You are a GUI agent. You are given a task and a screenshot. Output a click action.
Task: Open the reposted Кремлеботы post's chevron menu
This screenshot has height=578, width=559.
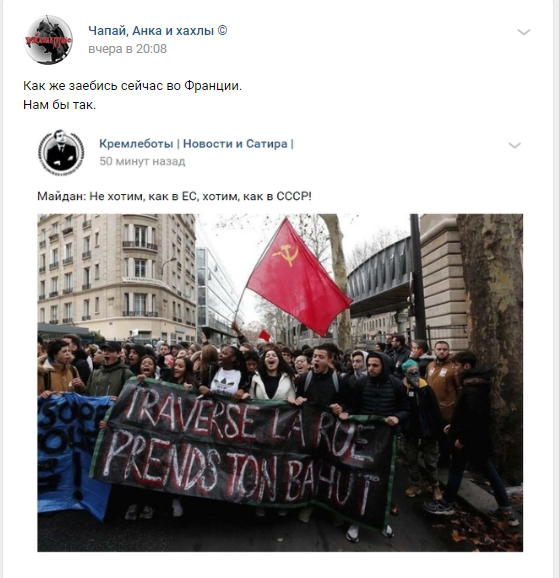click(x=514, y=145)
